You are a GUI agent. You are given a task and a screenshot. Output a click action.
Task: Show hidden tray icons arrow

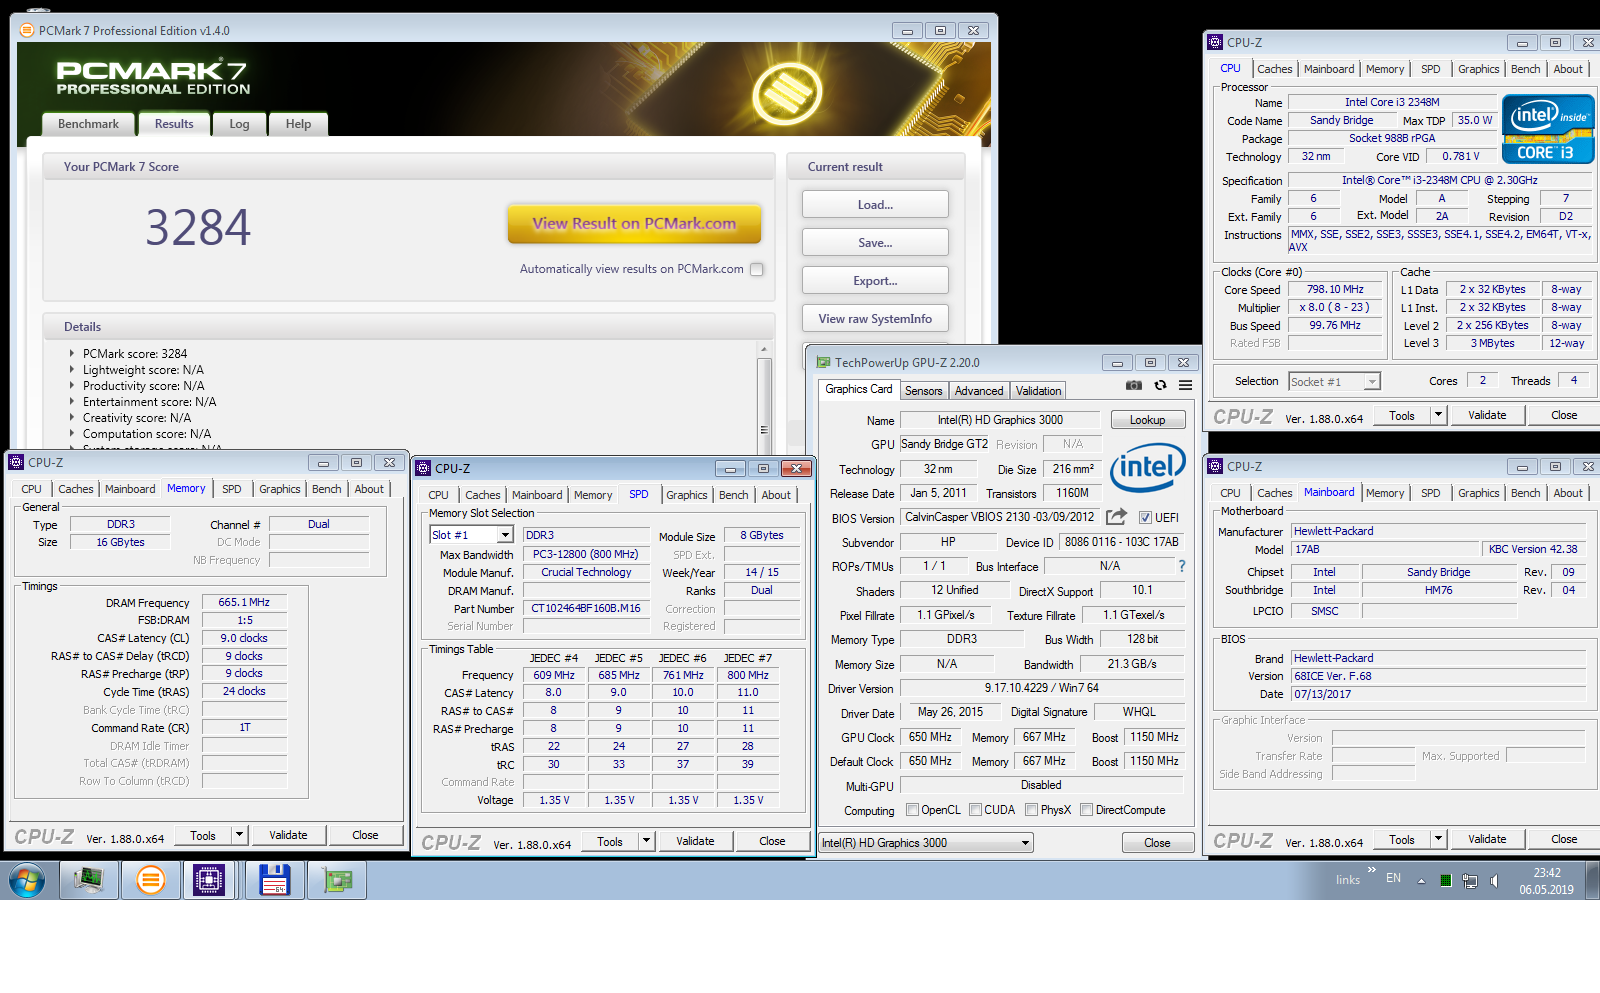click(1421, 881)
